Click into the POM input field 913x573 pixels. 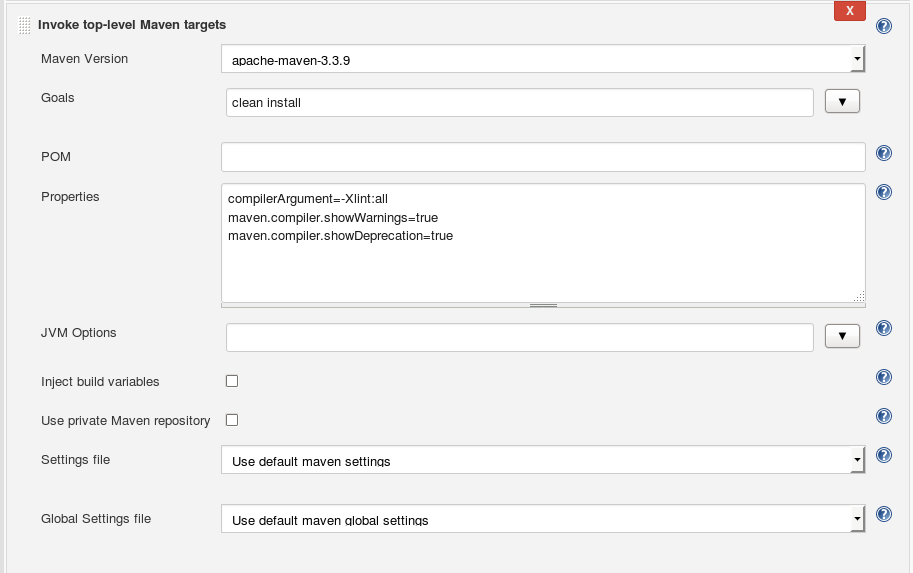[x=543, y=157]
